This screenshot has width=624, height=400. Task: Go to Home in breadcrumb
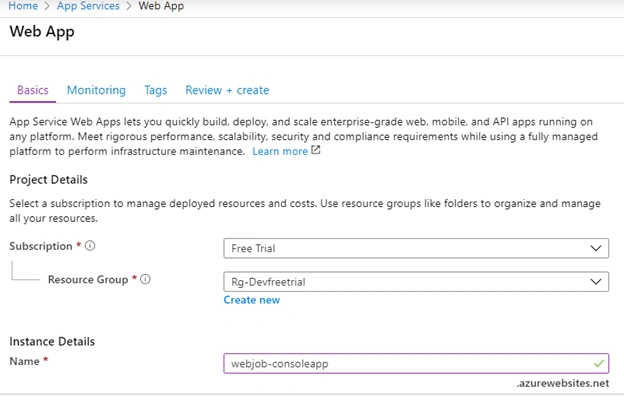[23, 6]
